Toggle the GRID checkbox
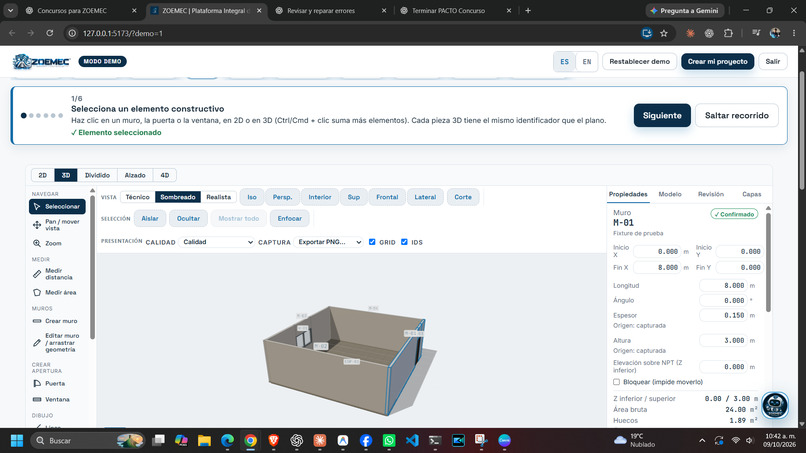 pyautogui.click(x=372, y=242)
